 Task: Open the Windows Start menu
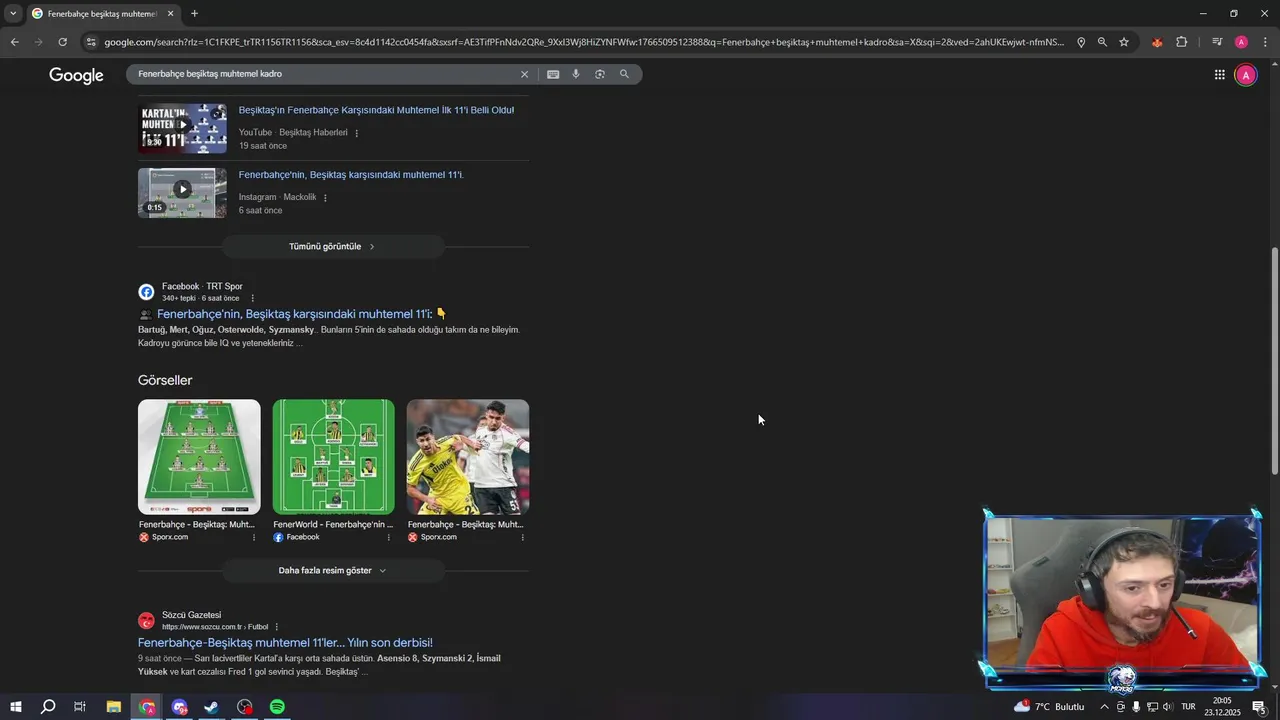point(16,707)
